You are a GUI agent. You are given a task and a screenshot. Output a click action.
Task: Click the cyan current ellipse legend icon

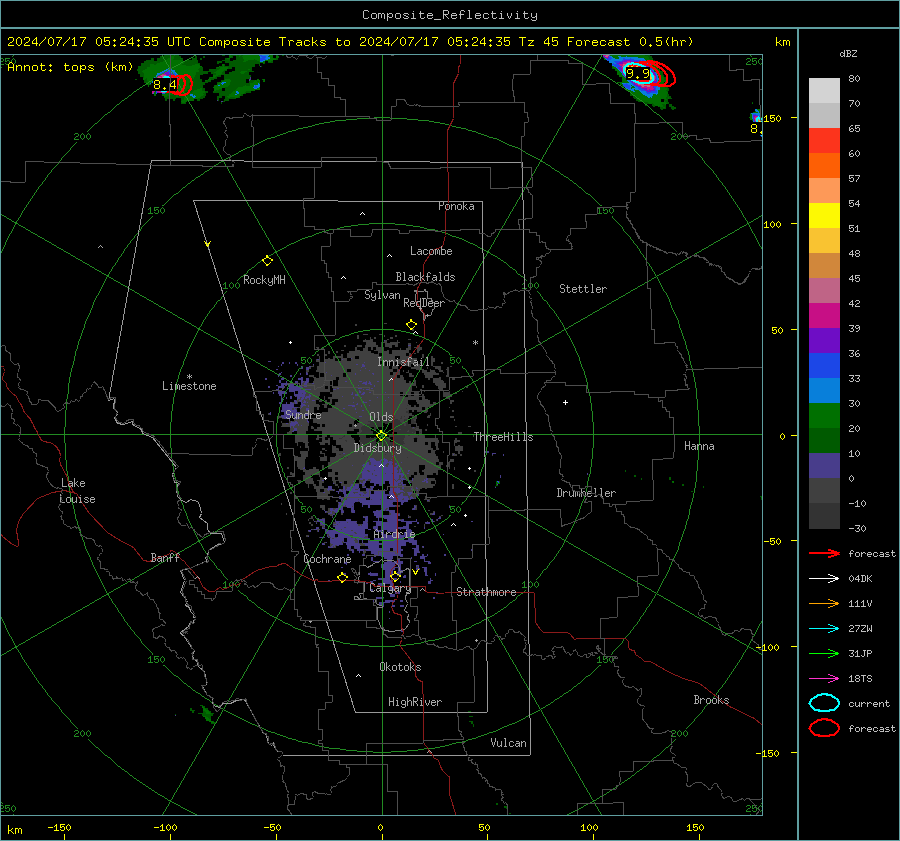click(824, 703)
